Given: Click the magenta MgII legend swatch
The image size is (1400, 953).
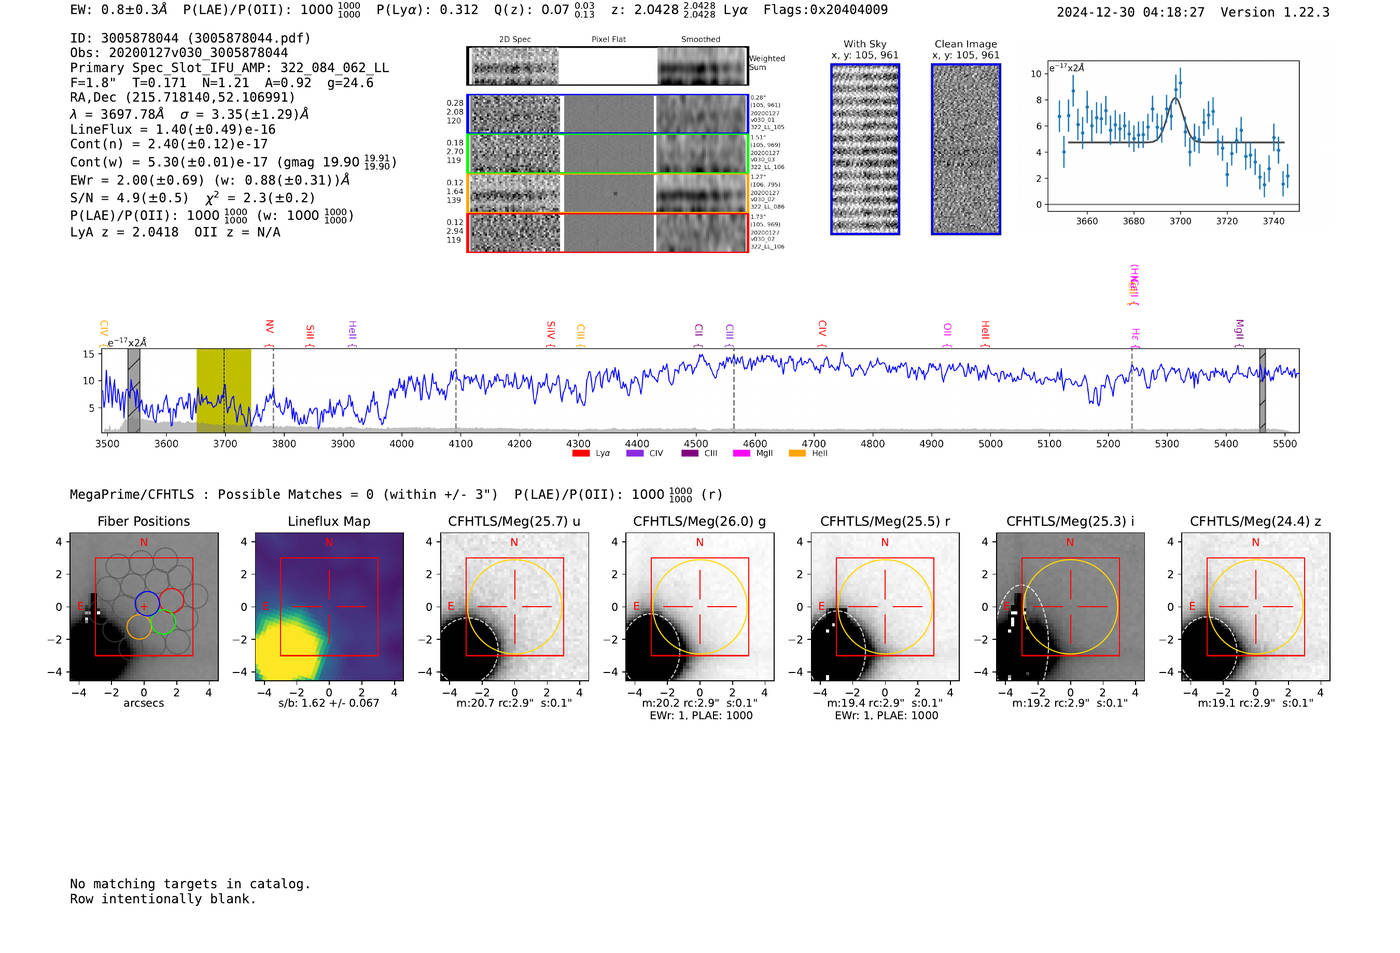Looking at the screenshot, I should (742, 454).
